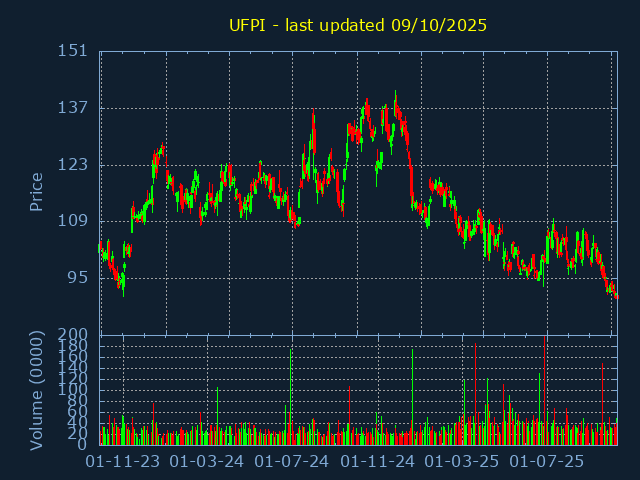Select the 95 price tick label
This screenshot has height=480, width=640.
[x=76, y=278]
